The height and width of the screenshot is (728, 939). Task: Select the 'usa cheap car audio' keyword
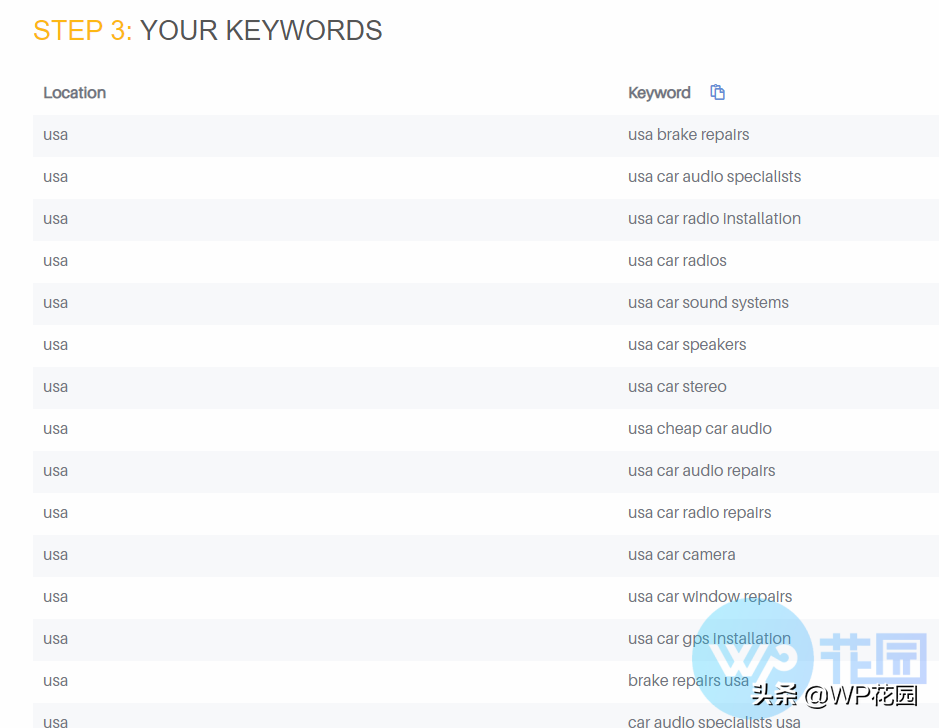[700, 429]
